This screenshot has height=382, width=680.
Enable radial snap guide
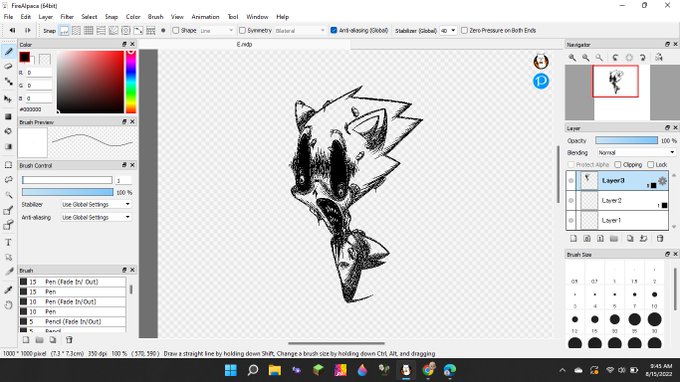click(x=114, y=30)
